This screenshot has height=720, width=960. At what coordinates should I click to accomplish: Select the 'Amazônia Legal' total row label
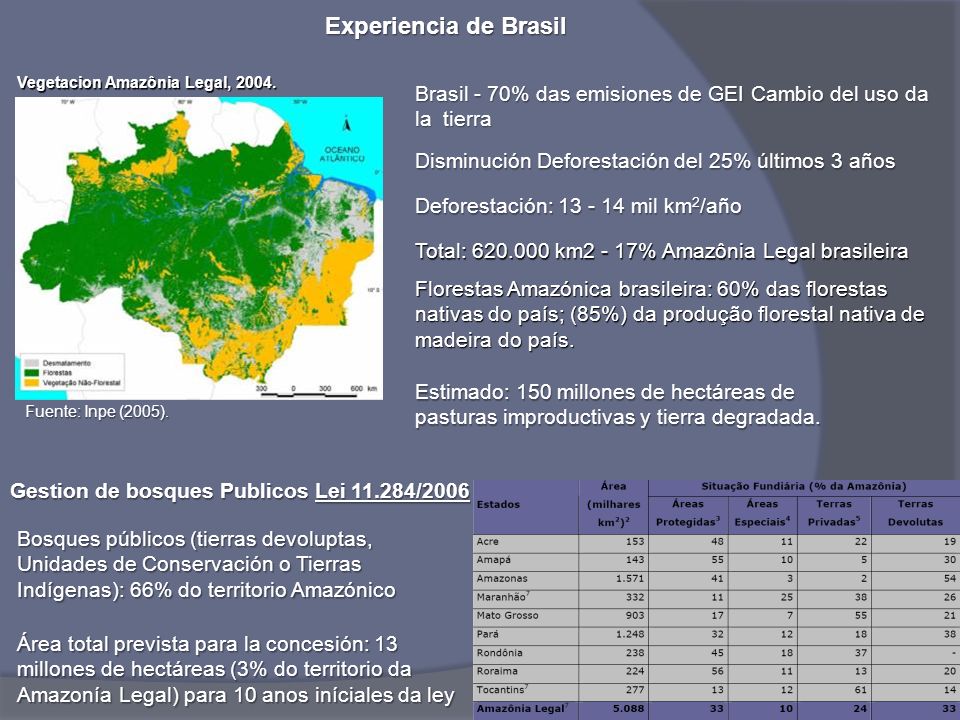[522, 708]
